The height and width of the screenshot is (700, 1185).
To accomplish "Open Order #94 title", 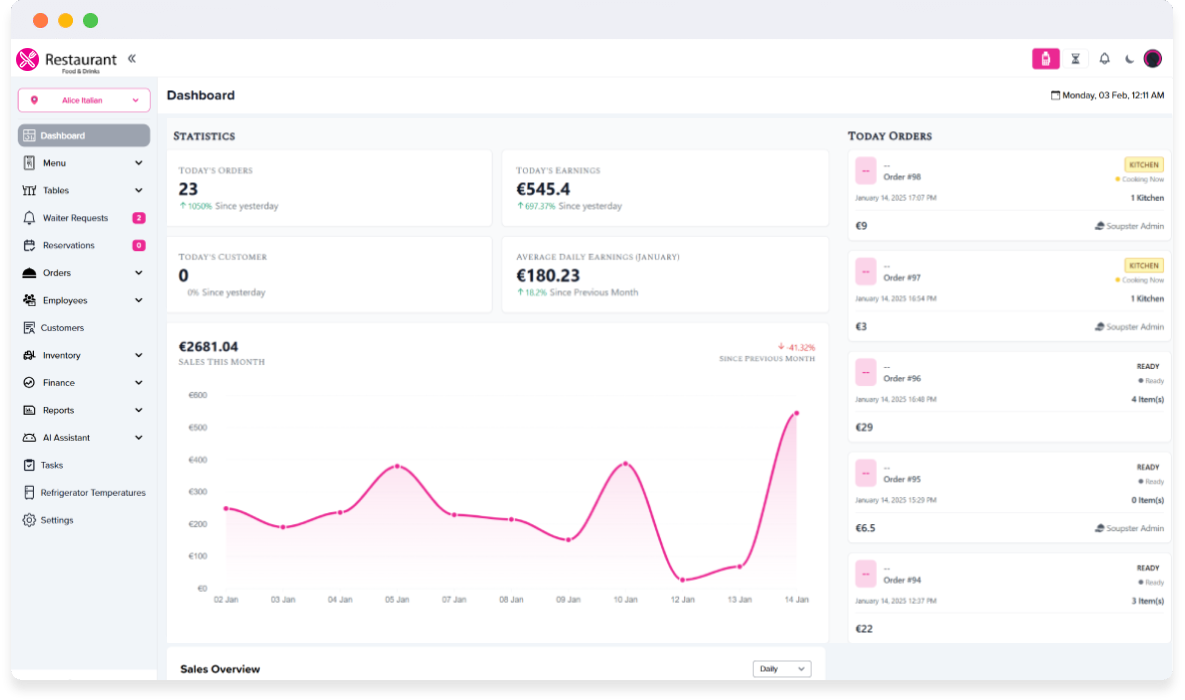I will point(902,580).
